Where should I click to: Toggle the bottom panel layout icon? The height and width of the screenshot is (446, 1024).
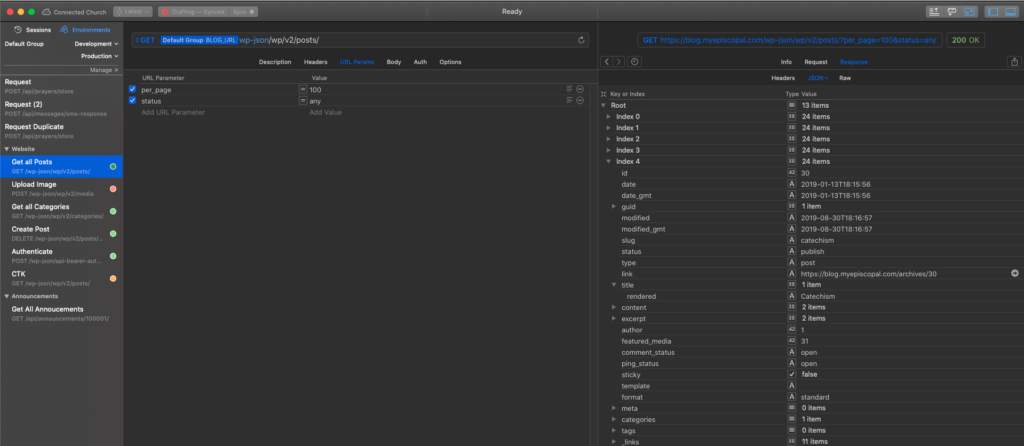pyautogui.click(x=1010, y=12)
